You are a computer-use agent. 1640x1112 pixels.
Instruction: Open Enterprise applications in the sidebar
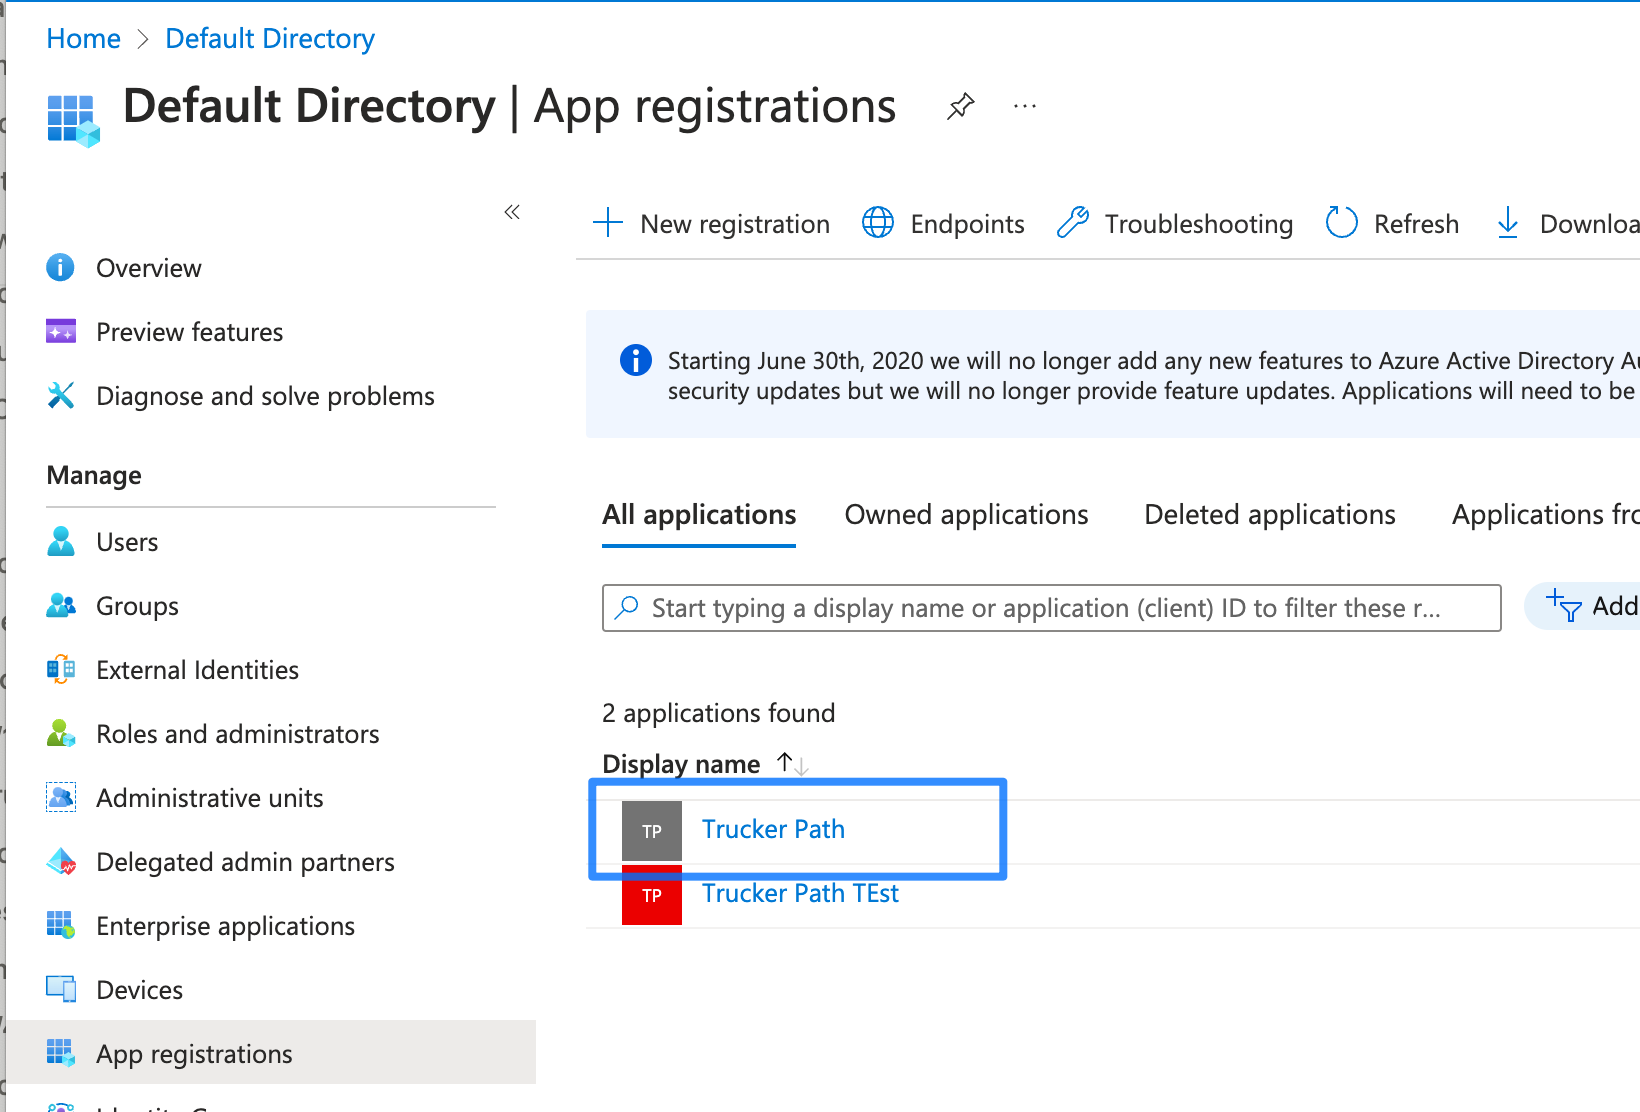tap(225, 926)
